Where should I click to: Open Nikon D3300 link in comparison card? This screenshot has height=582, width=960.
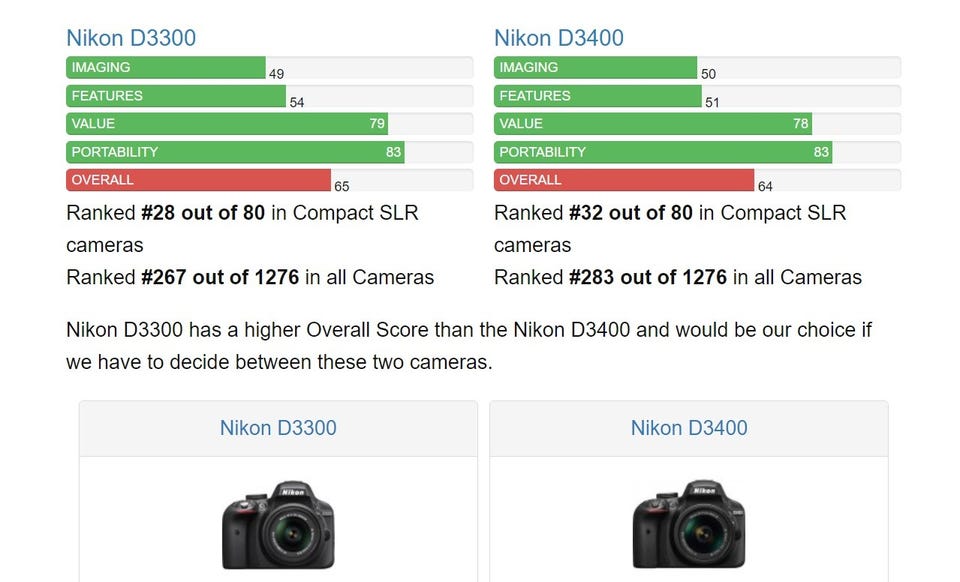279,428
